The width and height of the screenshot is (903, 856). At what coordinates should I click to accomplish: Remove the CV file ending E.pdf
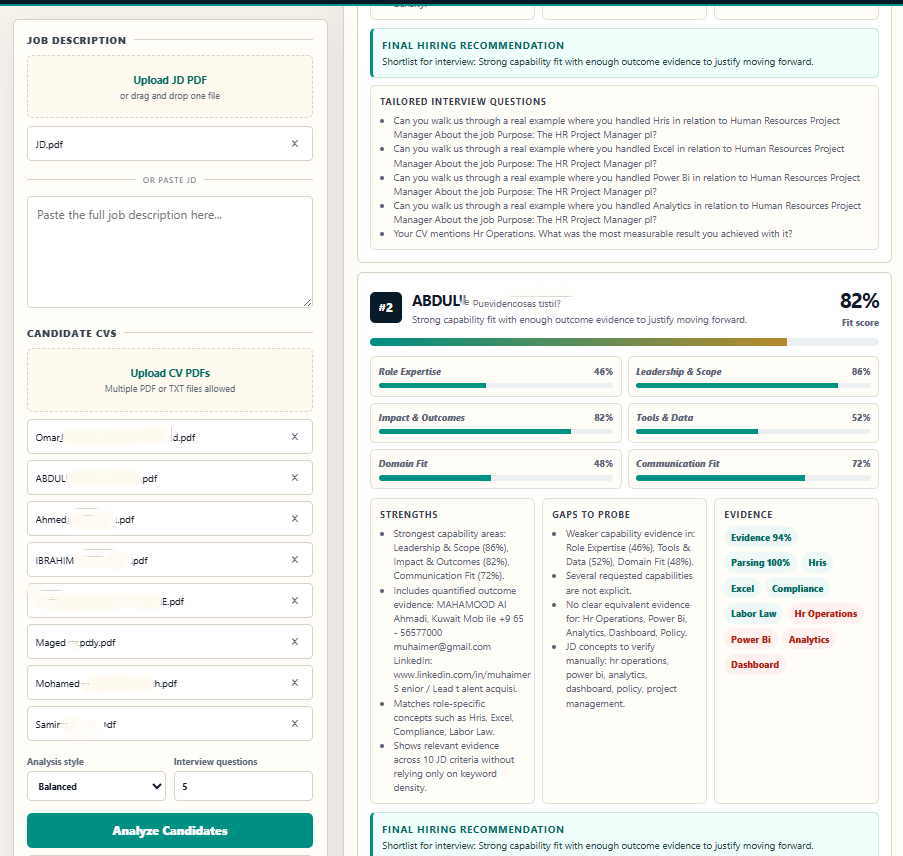[294, 600]
